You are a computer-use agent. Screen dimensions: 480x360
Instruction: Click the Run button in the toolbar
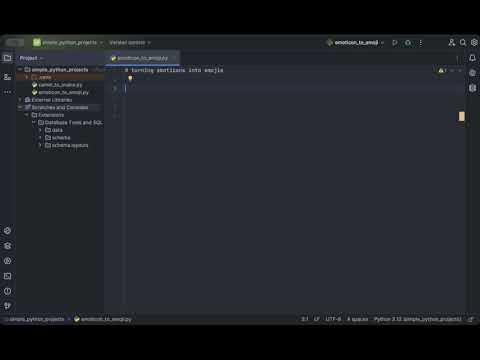(x=395, y=43)
